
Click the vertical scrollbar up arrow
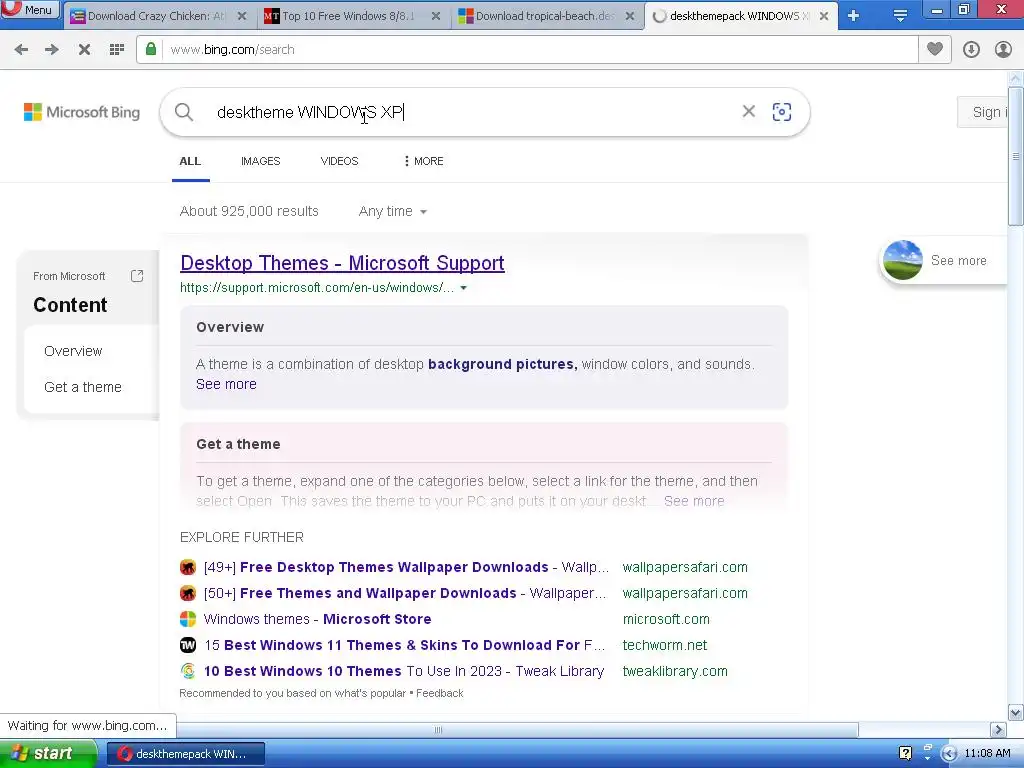(1016, 79)
